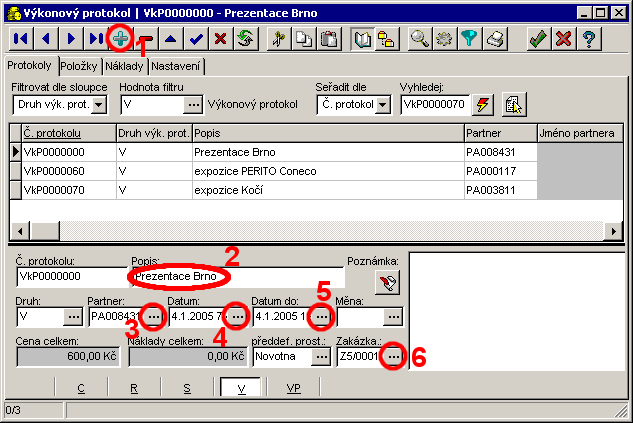Toggle the VP protocol type button
The image size is (633, 423).
(294, 388)
